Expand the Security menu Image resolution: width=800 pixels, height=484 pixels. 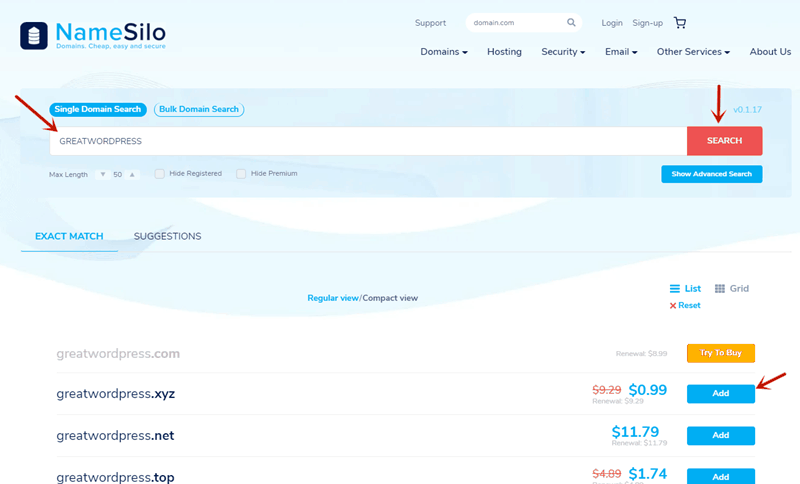coord(563,52)
